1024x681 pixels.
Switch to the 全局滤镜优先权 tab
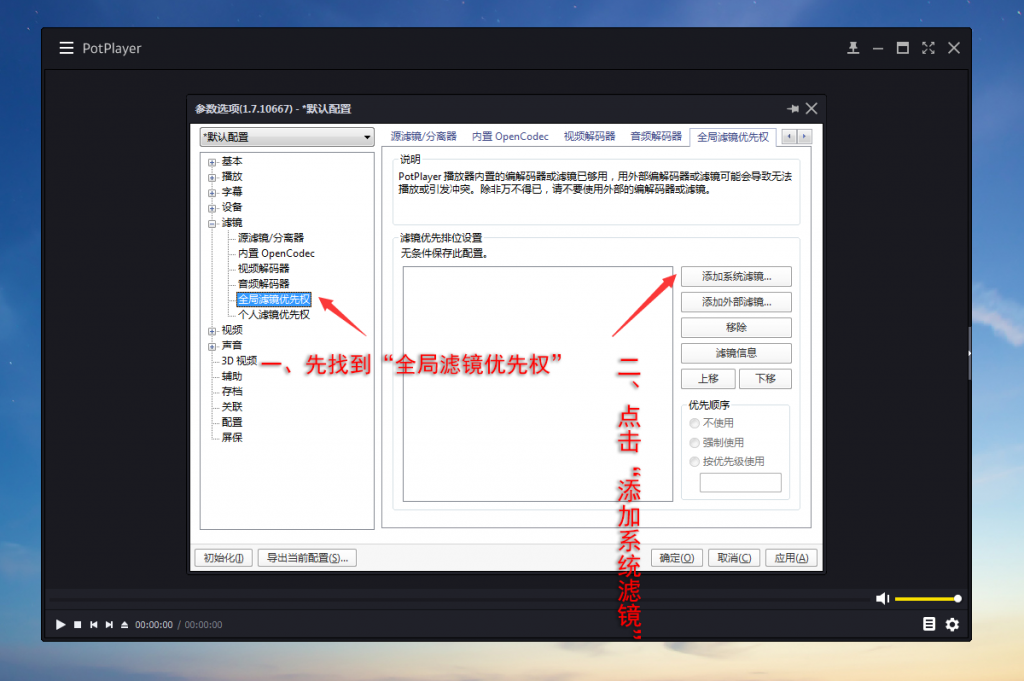point(733,137)
